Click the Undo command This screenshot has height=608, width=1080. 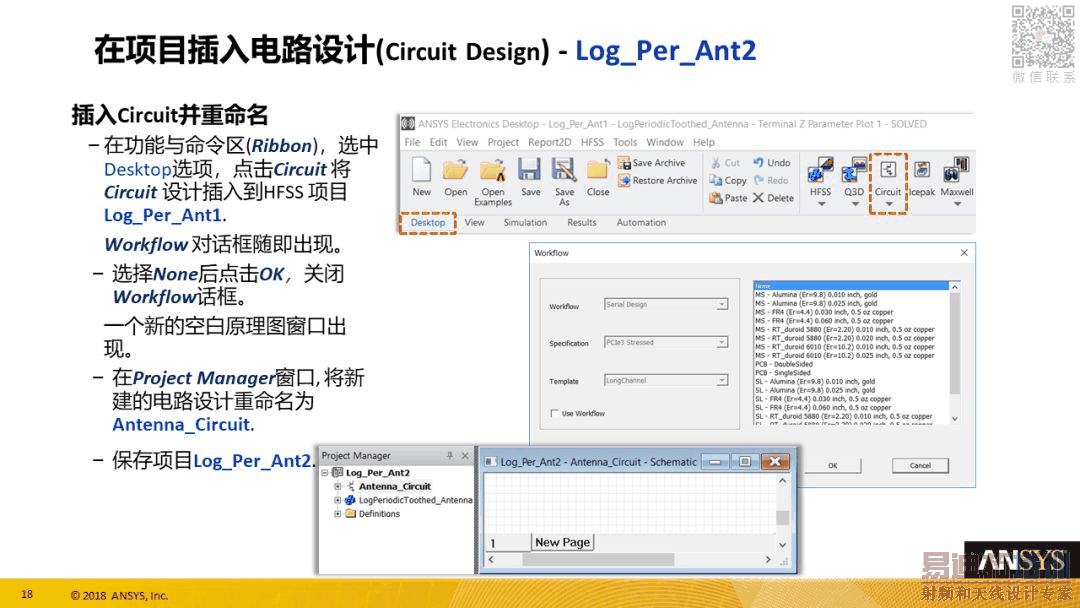pyautogui.click(x=771, y=163)
